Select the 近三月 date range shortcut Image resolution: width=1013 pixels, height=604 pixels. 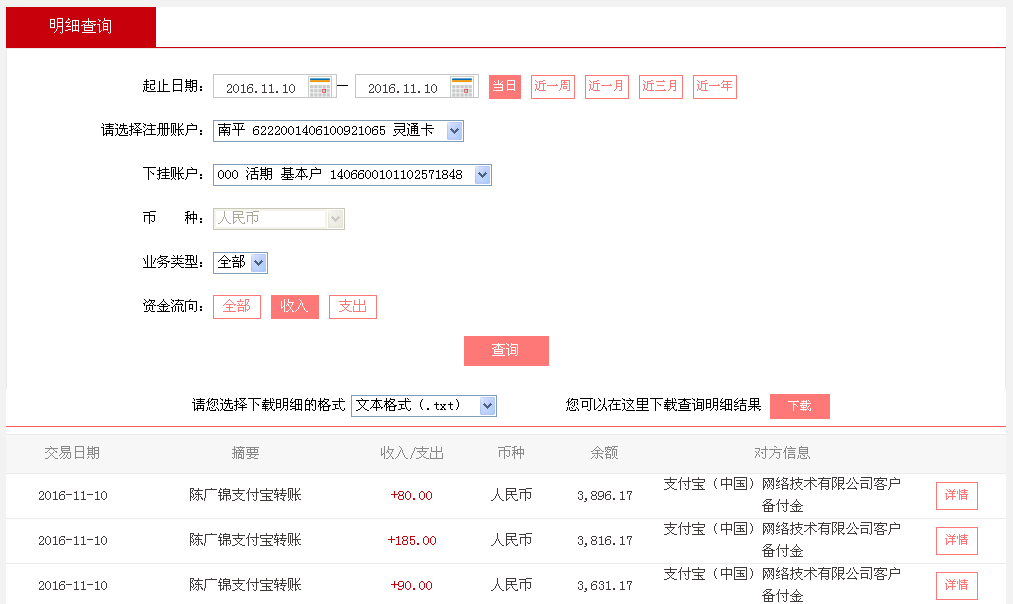point(660,86)
